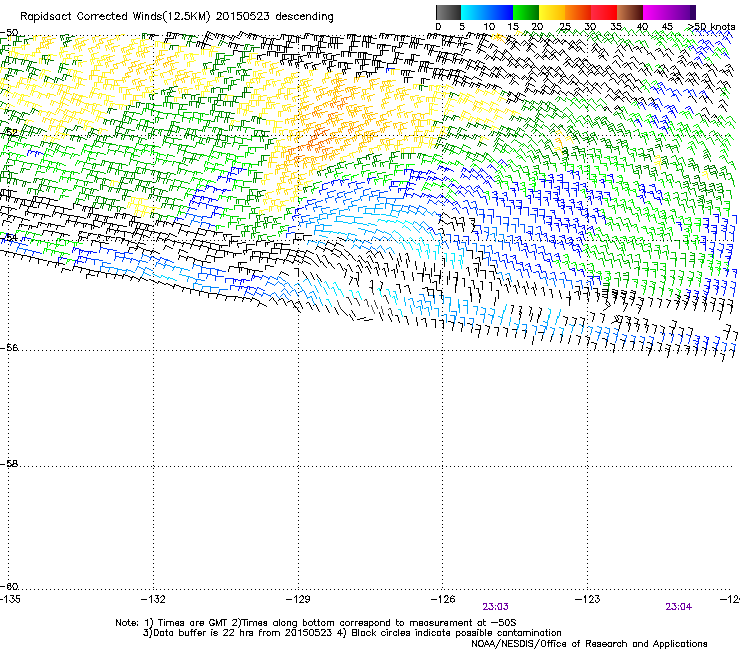Viewport: 740px width, 650px height.
Task: Select the blue 10-15 knots legend color
Action: 500,12
